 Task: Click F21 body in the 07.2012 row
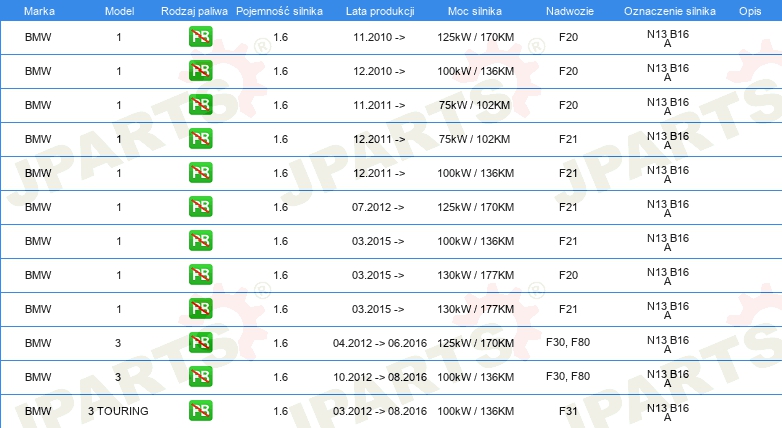click(x=568, y=207)
